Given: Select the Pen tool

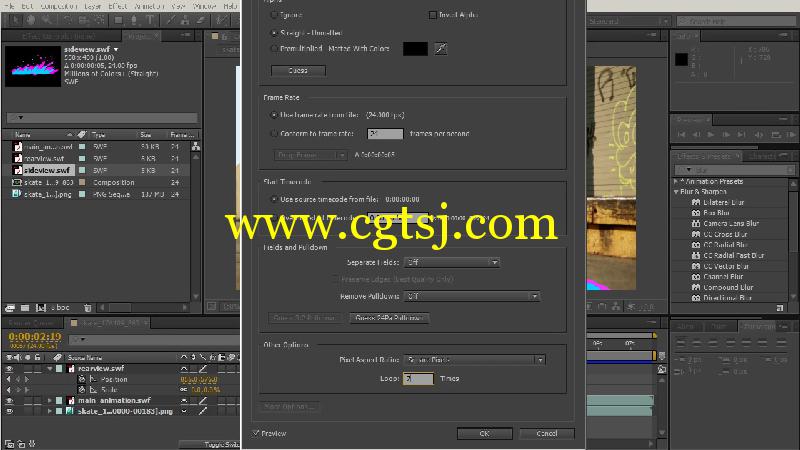Looking at the screenshot, I should click(134, 20).
